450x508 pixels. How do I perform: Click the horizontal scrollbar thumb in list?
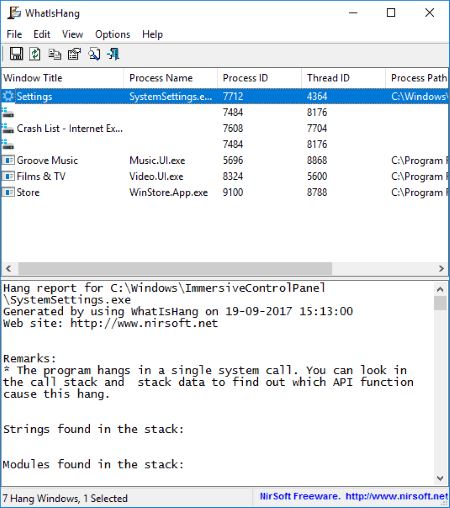[175, 268]
